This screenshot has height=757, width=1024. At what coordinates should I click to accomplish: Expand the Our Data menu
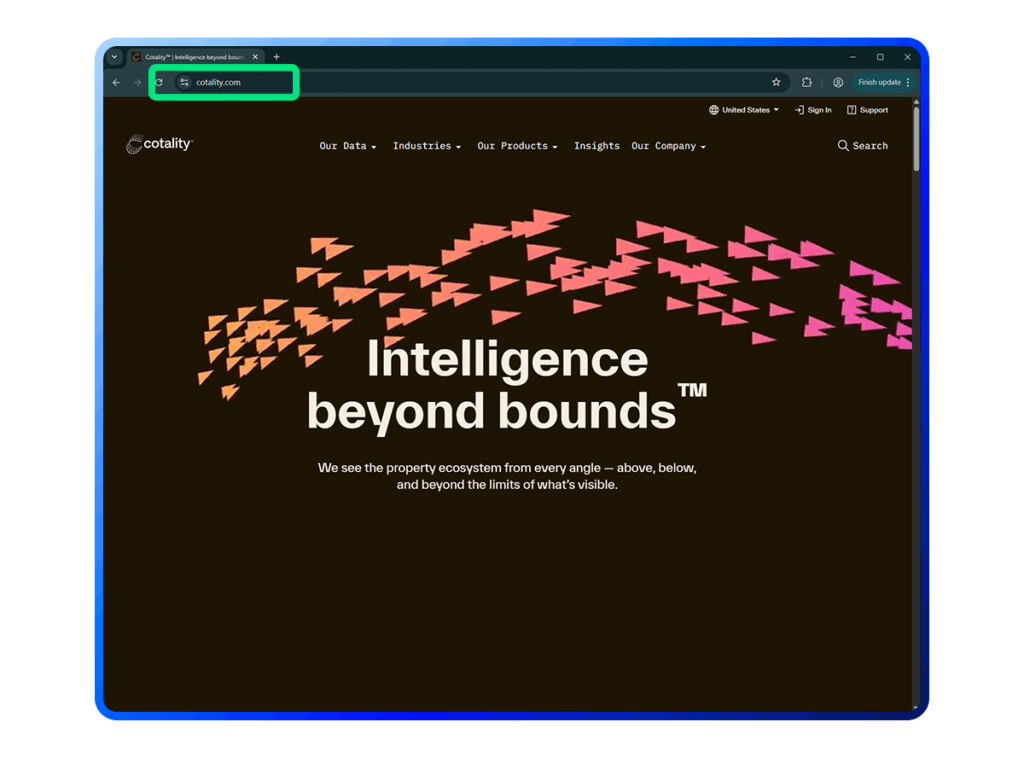point(347,146)
